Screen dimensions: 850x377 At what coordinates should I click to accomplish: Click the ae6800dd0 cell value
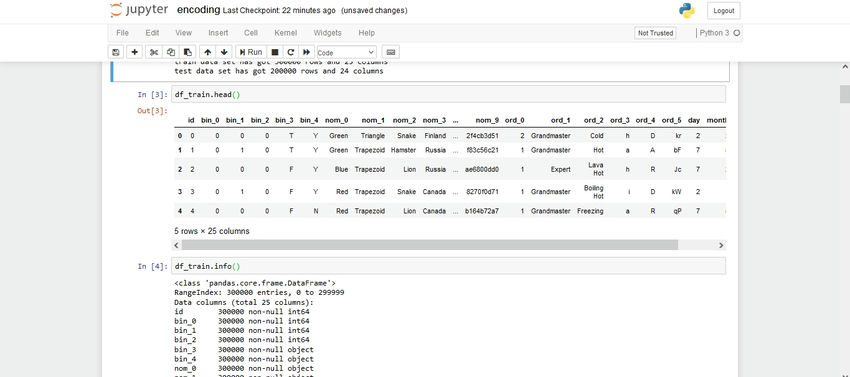[x=482, y=169]
